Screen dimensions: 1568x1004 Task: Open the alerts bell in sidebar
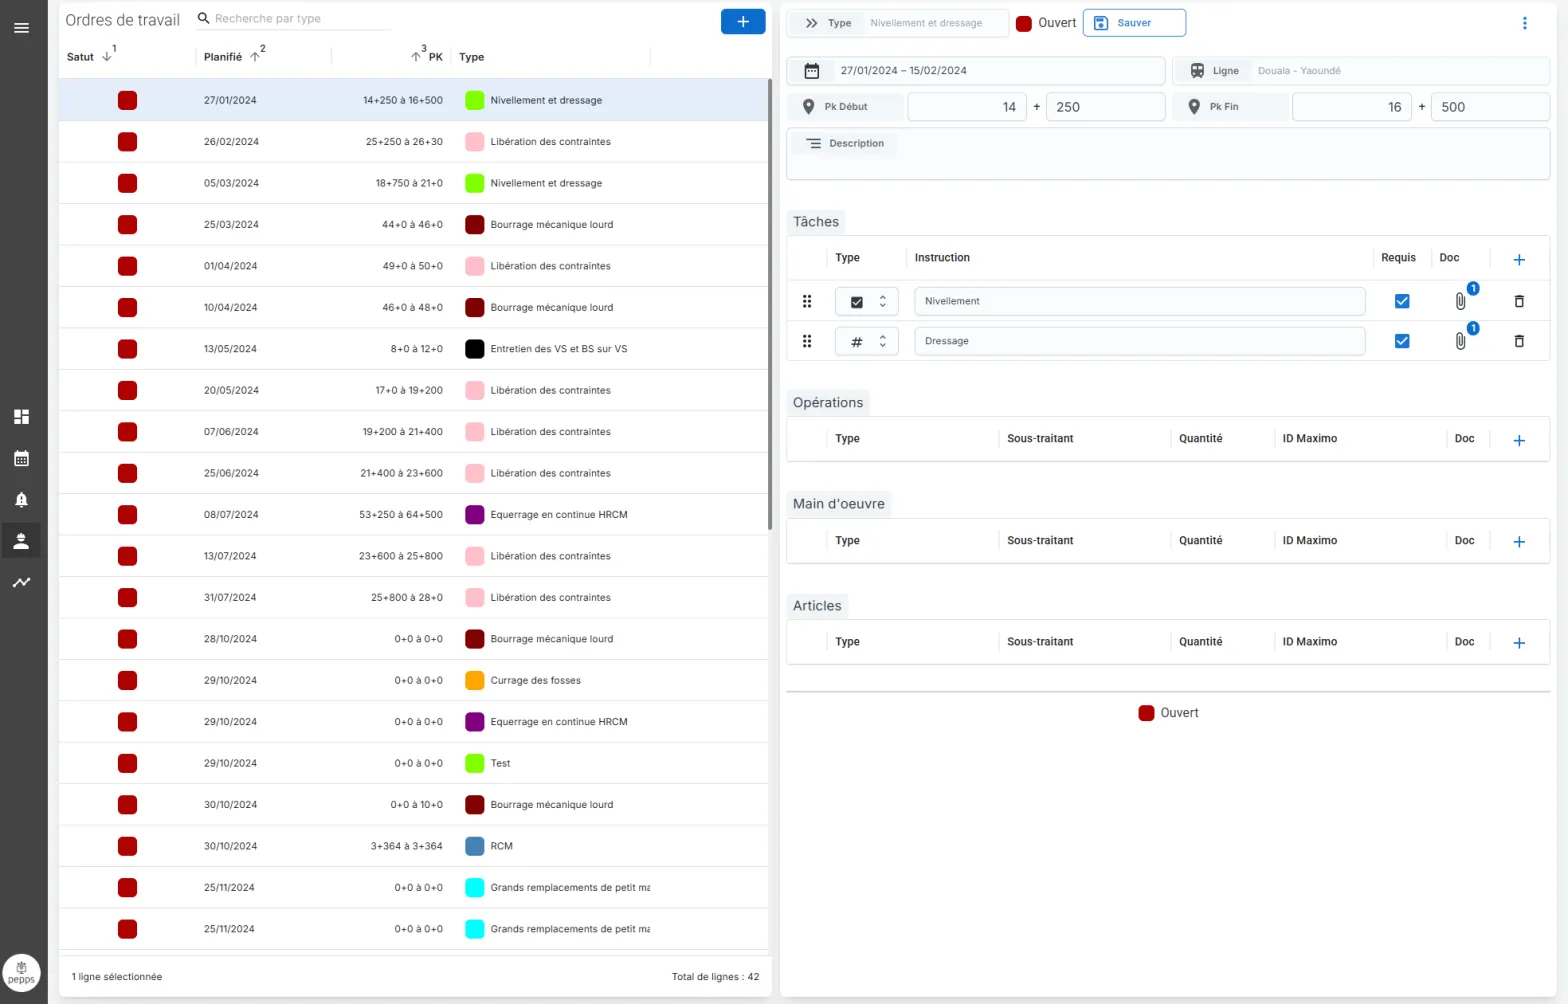tap(21, 500)
